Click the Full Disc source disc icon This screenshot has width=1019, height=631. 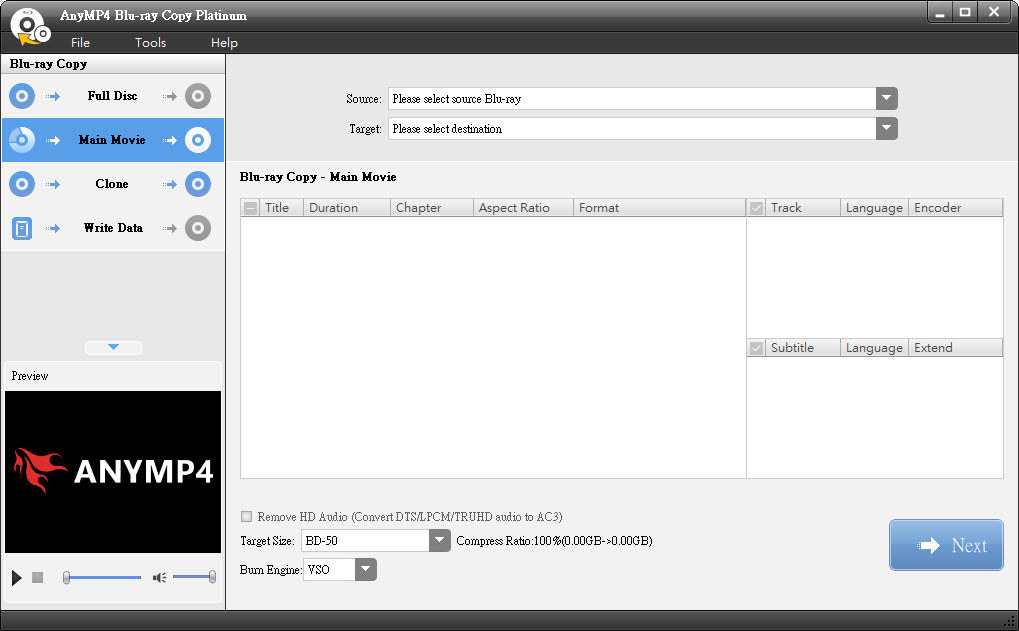[22, 96]
